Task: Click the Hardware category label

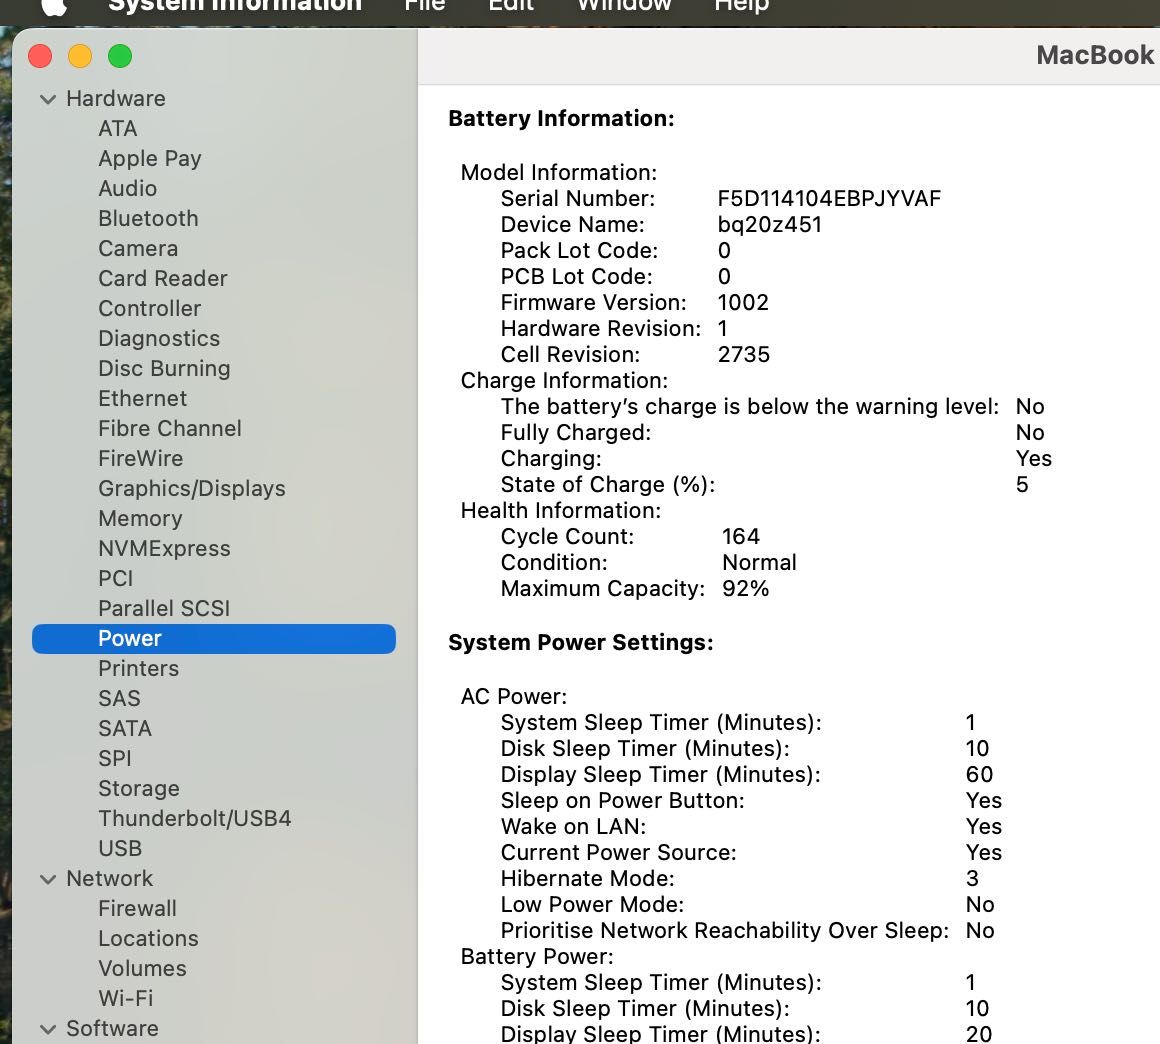Action: pos(115,99)
